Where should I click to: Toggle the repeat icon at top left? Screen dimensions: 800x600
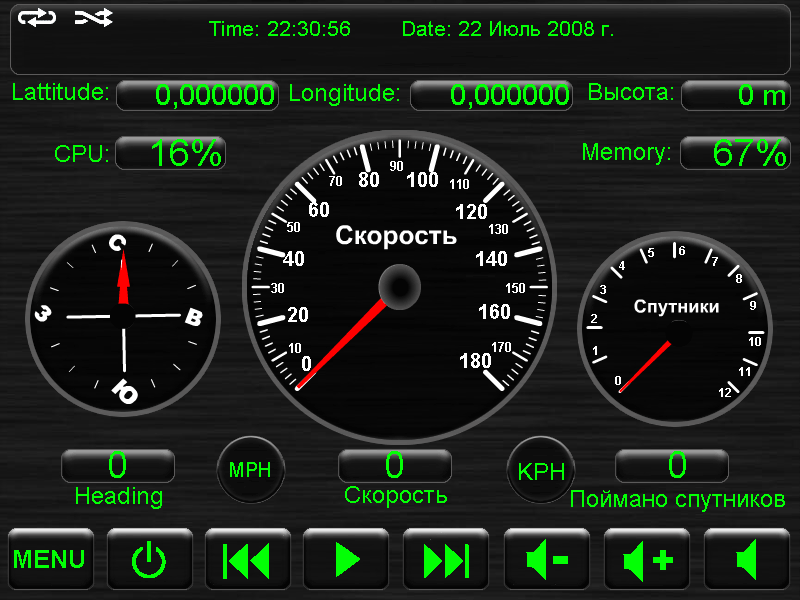37,18
